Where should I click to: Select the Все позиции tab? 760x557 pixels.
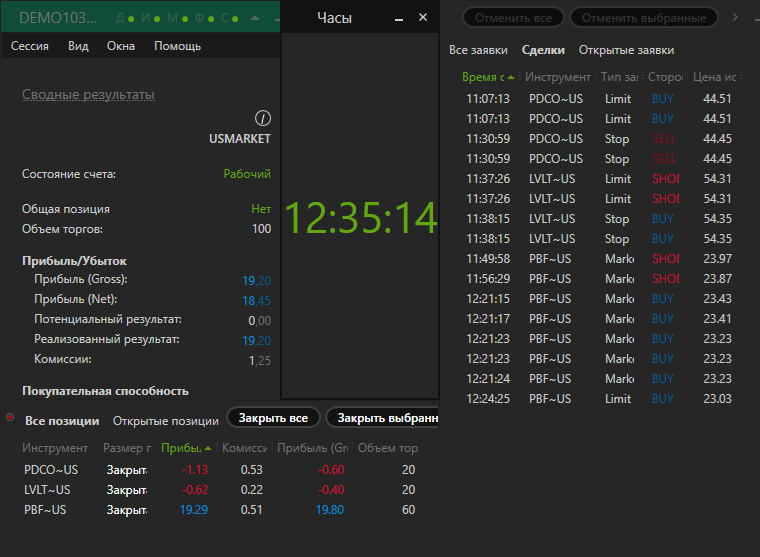pyautogui.click(x=62, y=421)
